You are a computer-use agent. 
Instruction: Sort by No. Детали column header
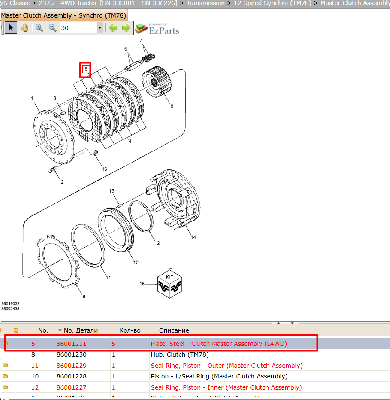[80, 331]
